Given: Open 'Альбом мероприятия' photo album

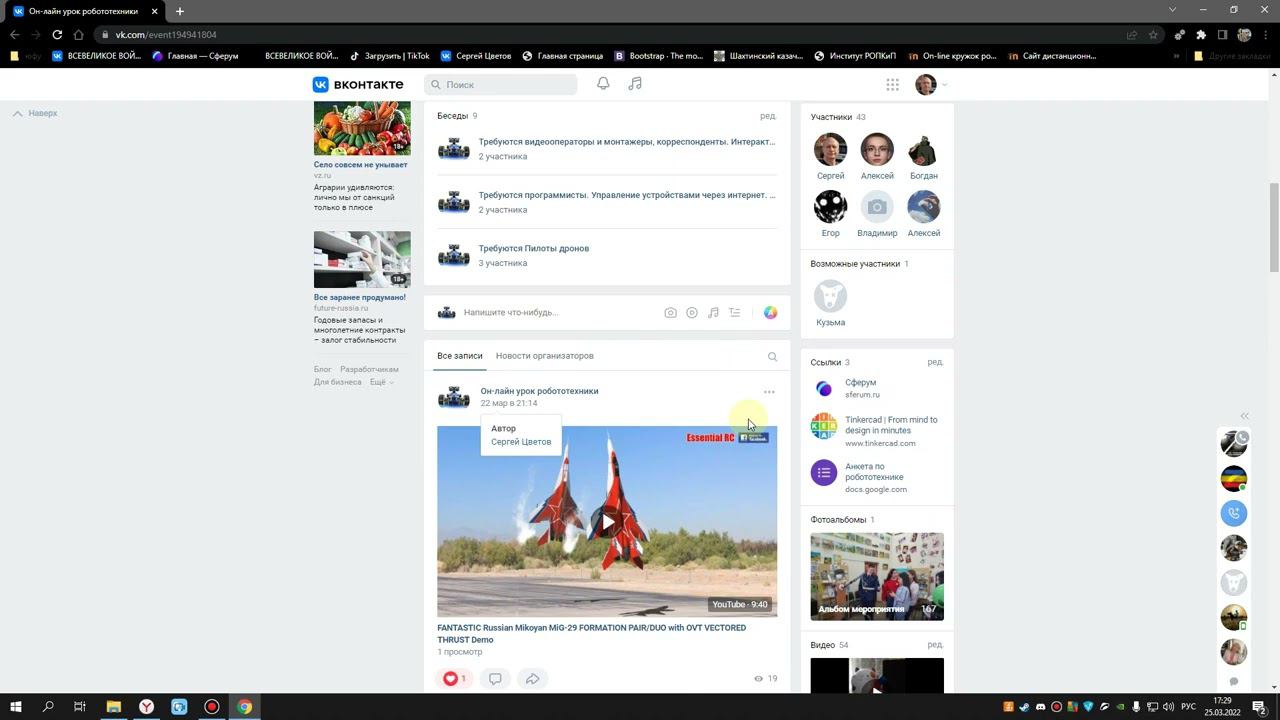Looking at the screenshot, I should coord(877,576).
